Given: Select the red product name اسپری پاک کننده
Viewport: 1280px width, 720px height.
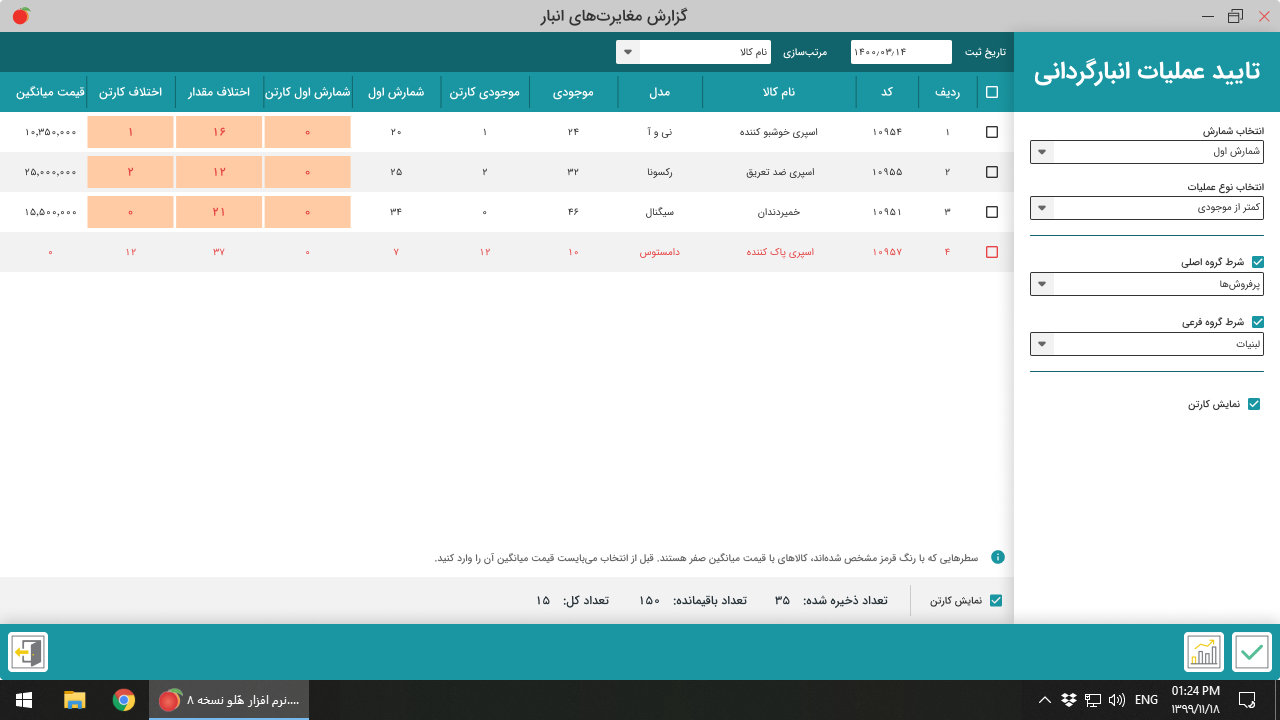Looking at the screenshot, I should (780, 252).
